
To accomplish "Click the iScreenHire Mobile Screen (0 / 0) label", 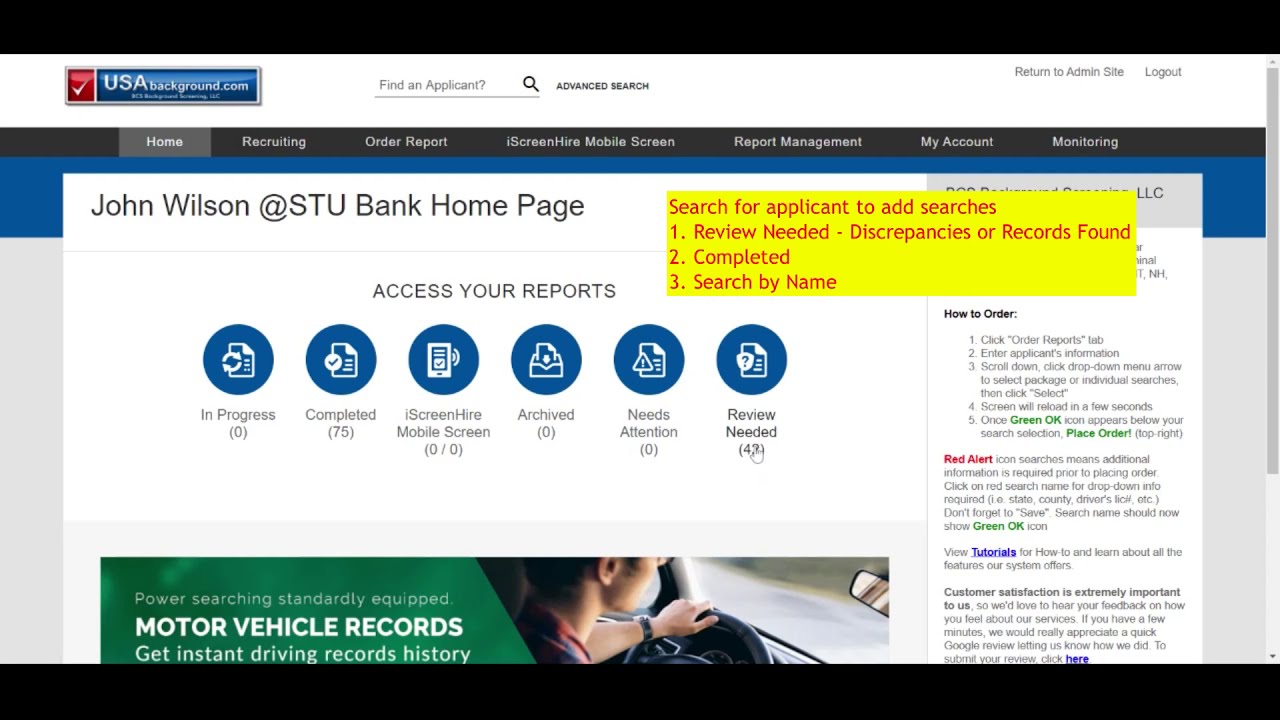I will 443,432.
